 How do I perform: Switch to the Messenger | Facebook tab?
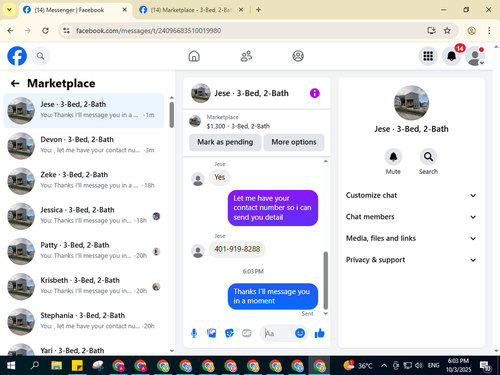tap(75, 10)
